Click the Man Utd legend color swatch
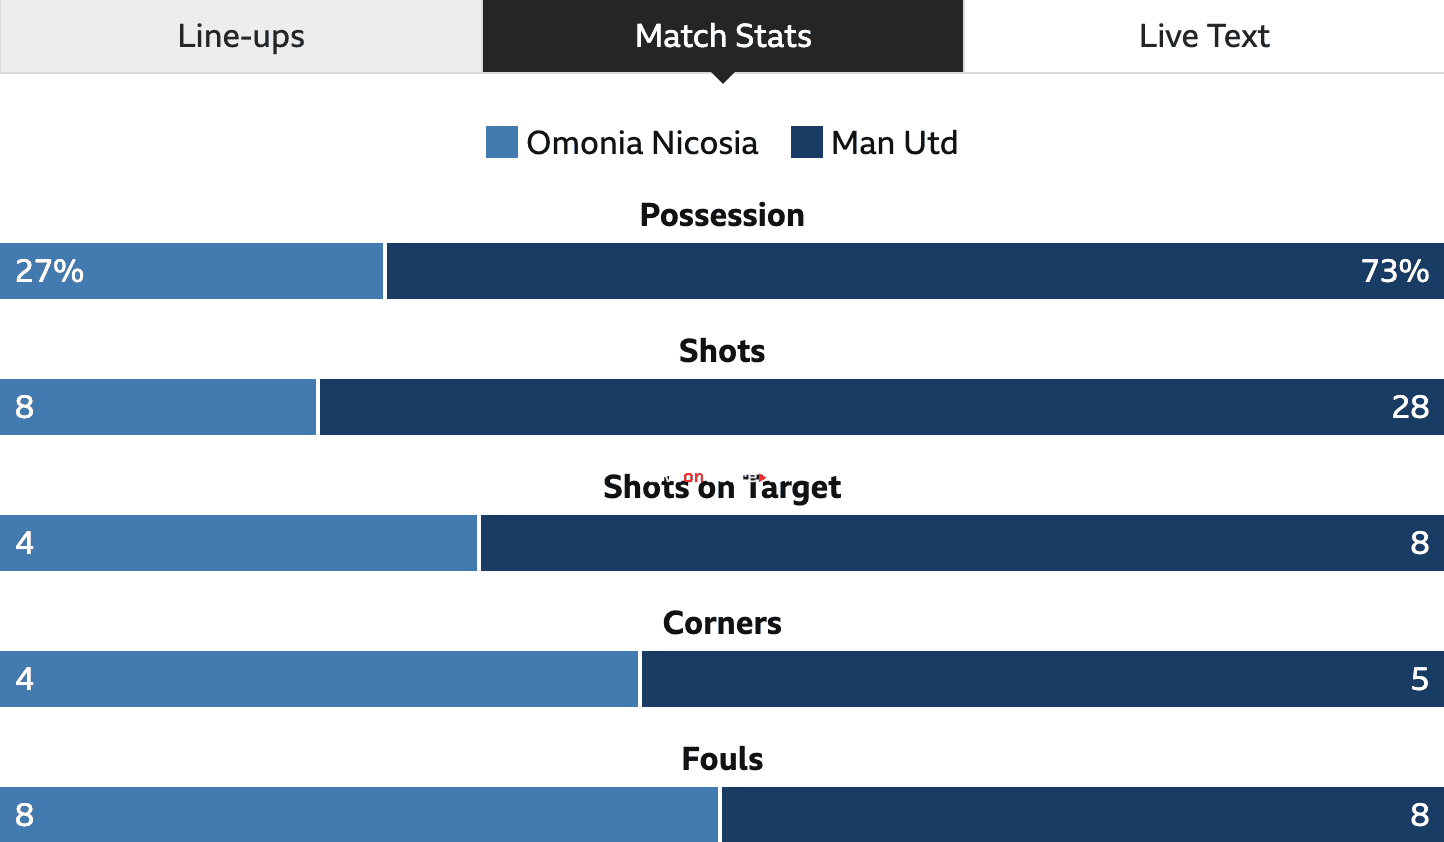Screen dimensions: 1444x842 807,142
